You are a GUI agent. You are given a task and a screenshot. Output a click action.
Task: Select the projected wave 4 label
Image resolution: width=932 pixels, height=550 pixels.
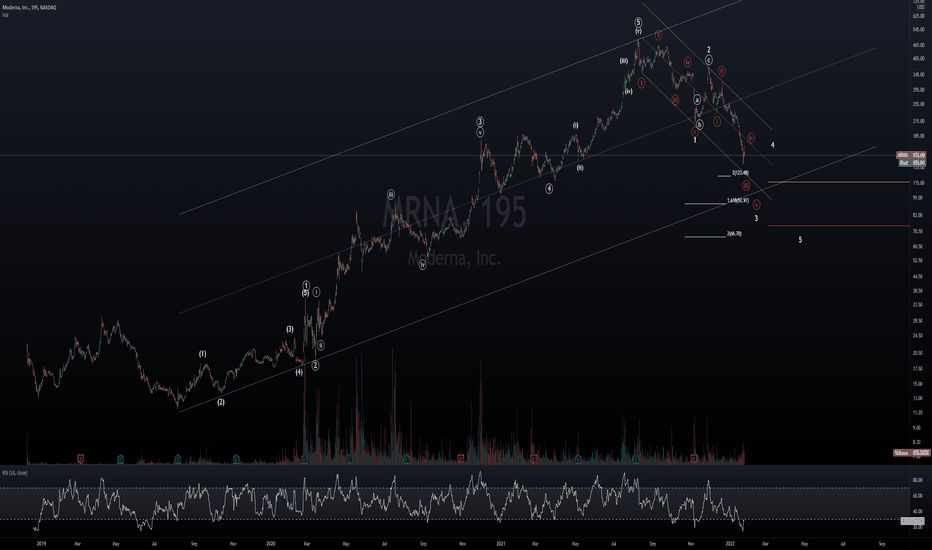click(772, 145)
